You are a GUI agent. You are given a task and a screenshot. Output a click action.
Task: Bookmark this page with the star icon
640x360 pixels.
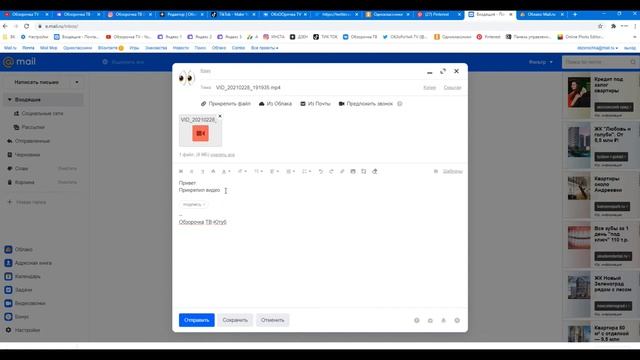pos(600,26)
